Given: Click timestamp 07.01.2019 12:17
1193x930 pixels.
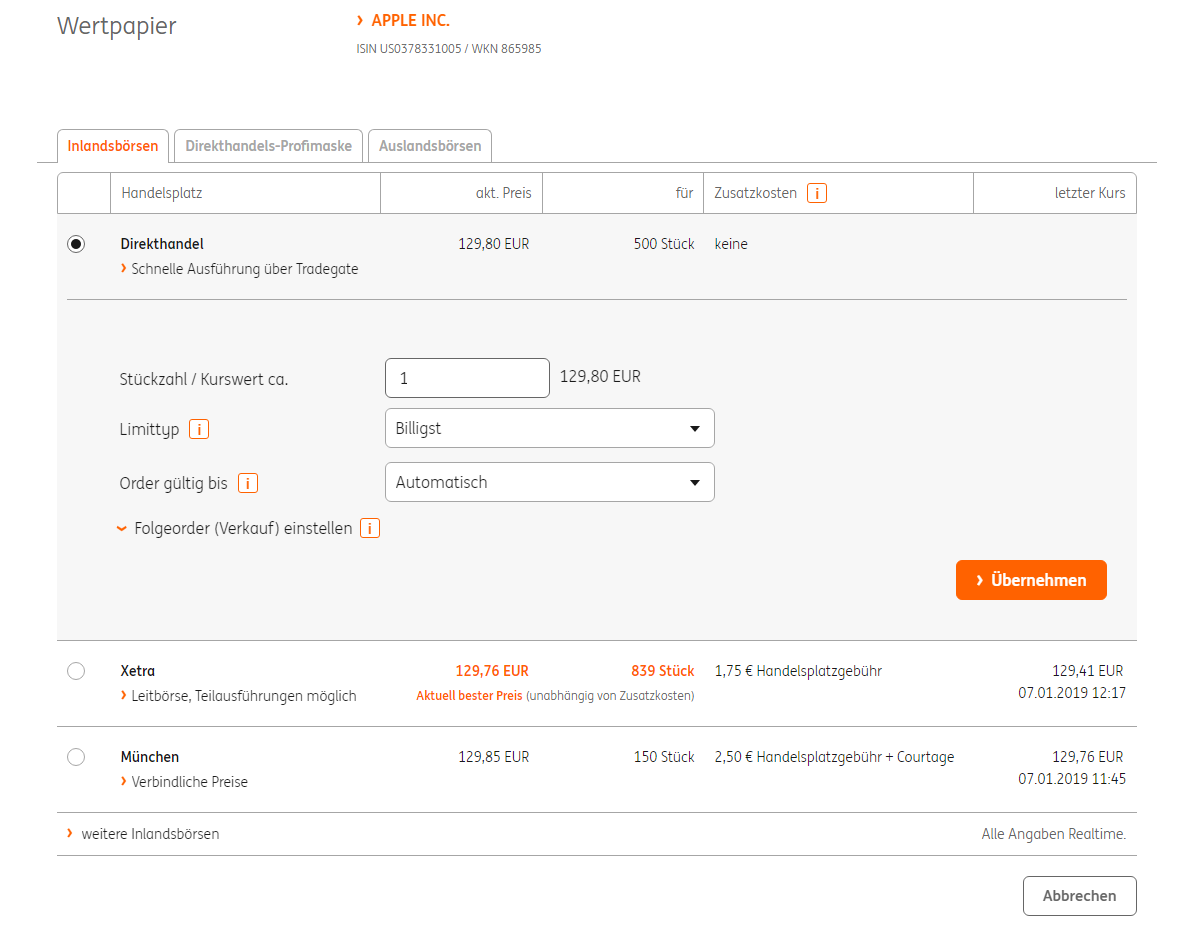Looking at the screenshot, I should [x=1072, y=693].
